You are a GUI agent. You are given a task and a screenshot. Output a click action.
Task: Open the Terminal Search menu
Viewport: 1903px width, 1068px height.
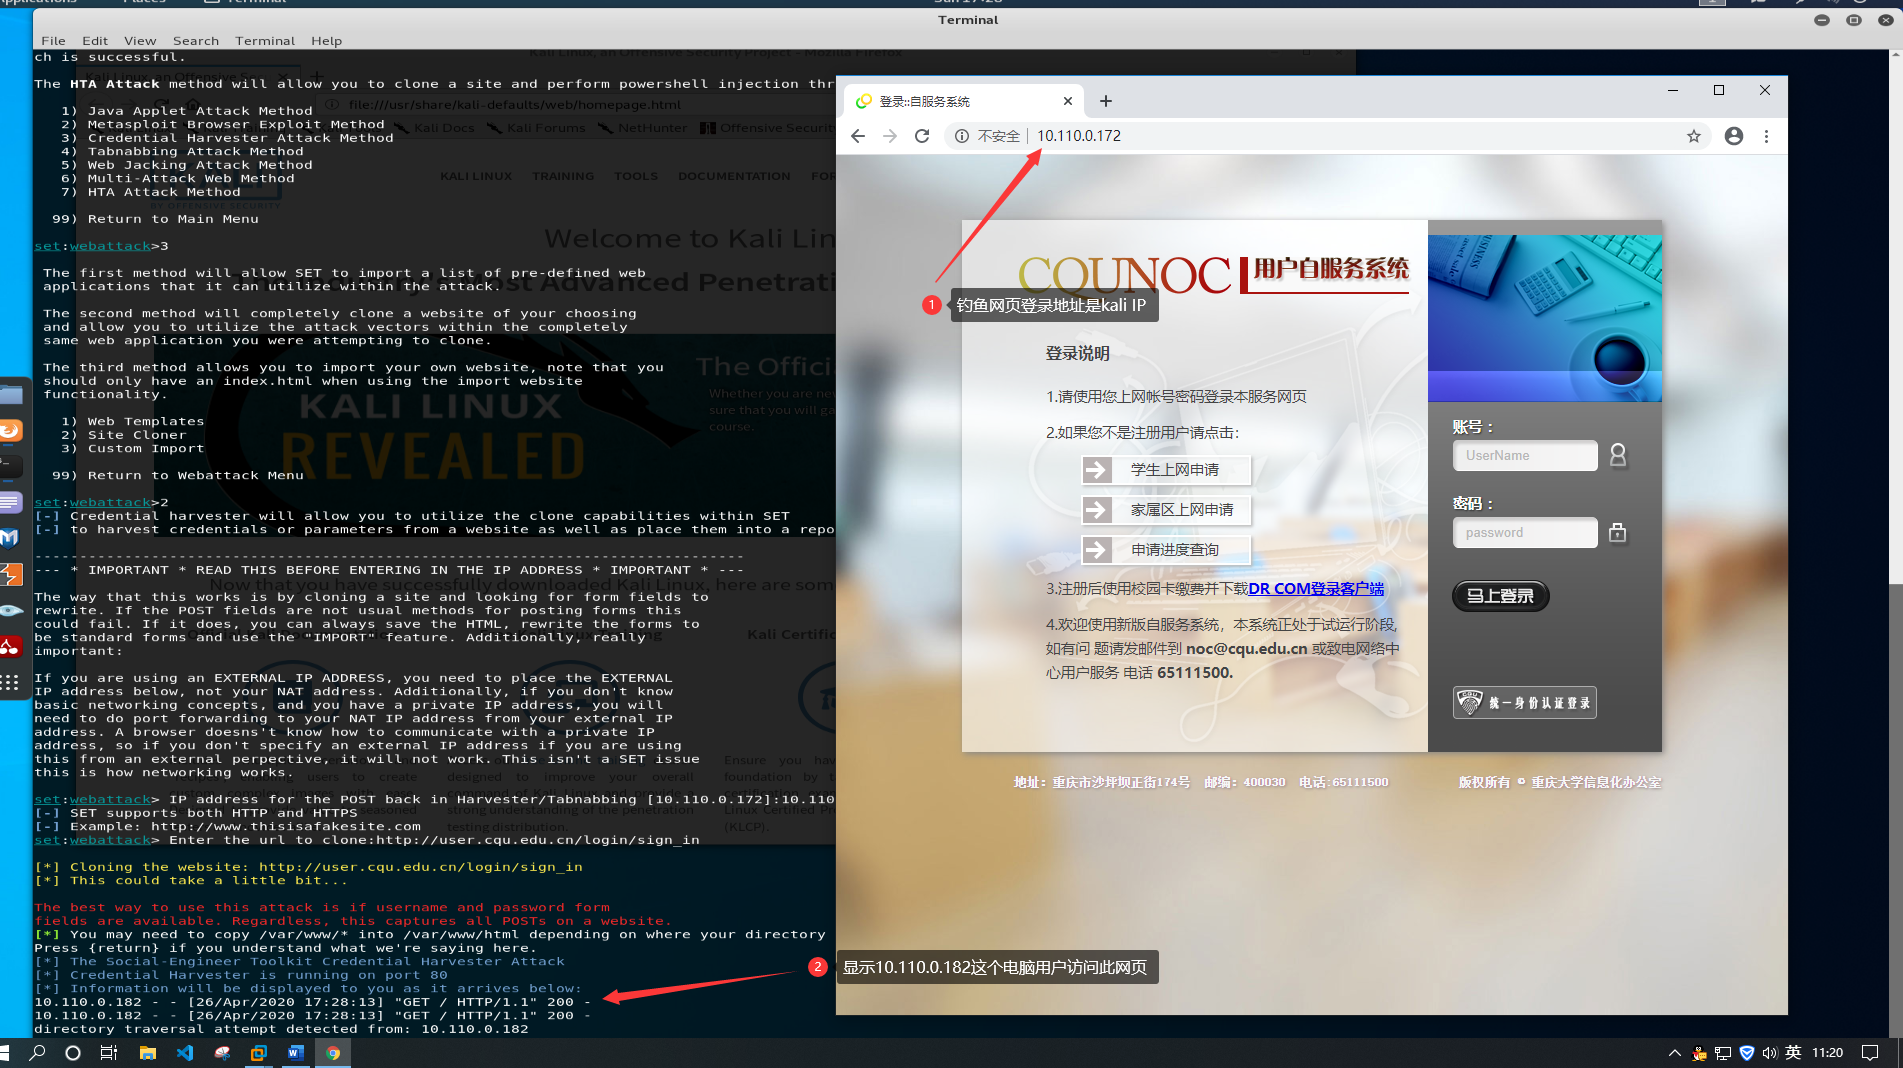tap(196, 41)
